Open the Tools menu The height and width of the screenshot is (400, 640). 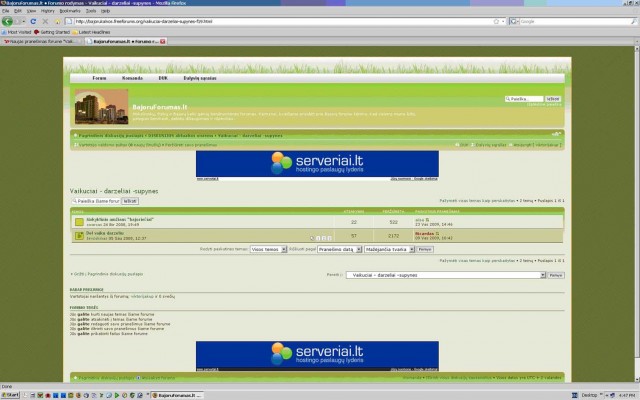pyautogui.click(x=91, y=11)
